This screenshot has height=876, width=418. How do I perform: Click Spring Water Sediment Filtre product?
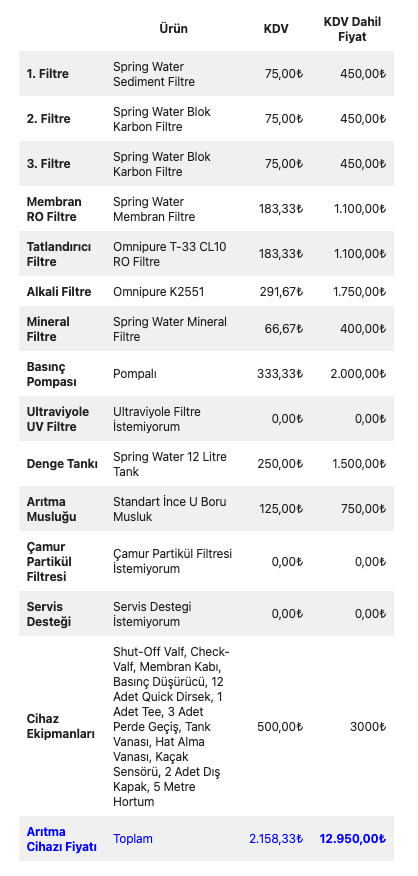pos(154,74)
